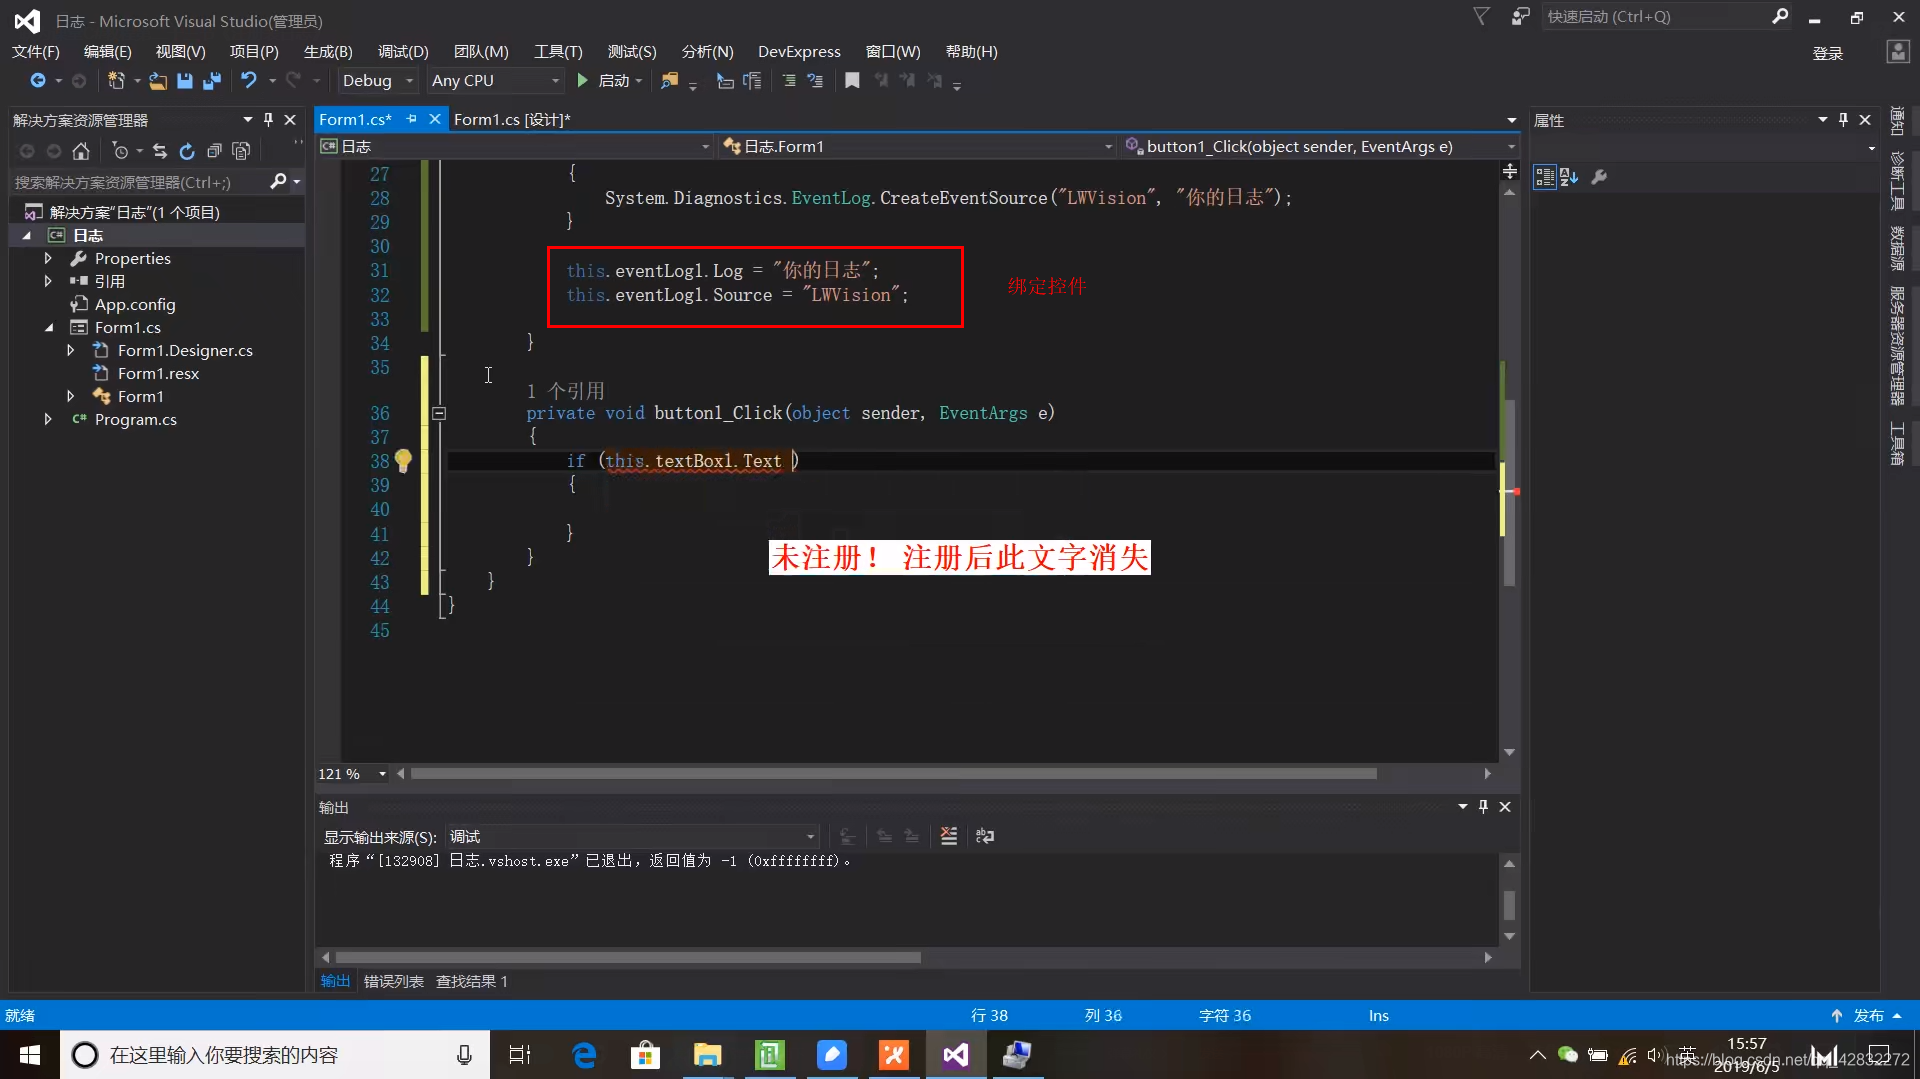This screenshot has width=1920, height=1079.
Task: Toggle auto-hide pin of Output panel
Action: pyautogui.click(x=1483, y=806)
